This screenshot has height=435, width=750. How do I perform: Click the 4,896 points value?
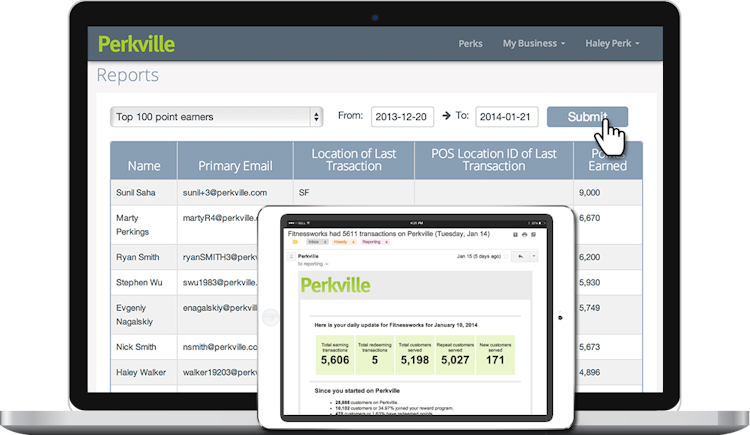pyautogui.click(x=589, y=372)
